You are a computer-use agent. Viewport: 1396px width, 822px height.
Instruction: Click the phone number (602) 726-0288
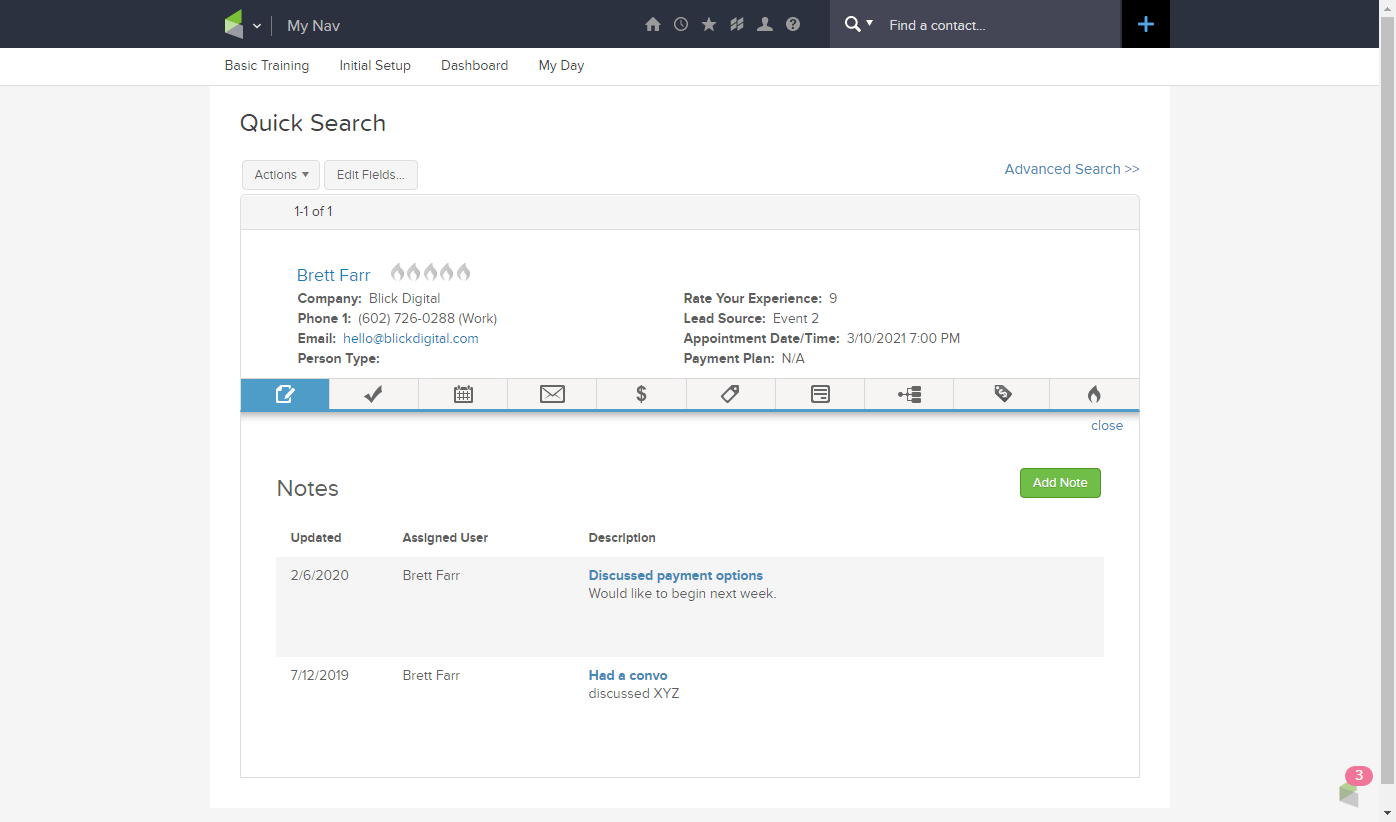click(406, 319)
